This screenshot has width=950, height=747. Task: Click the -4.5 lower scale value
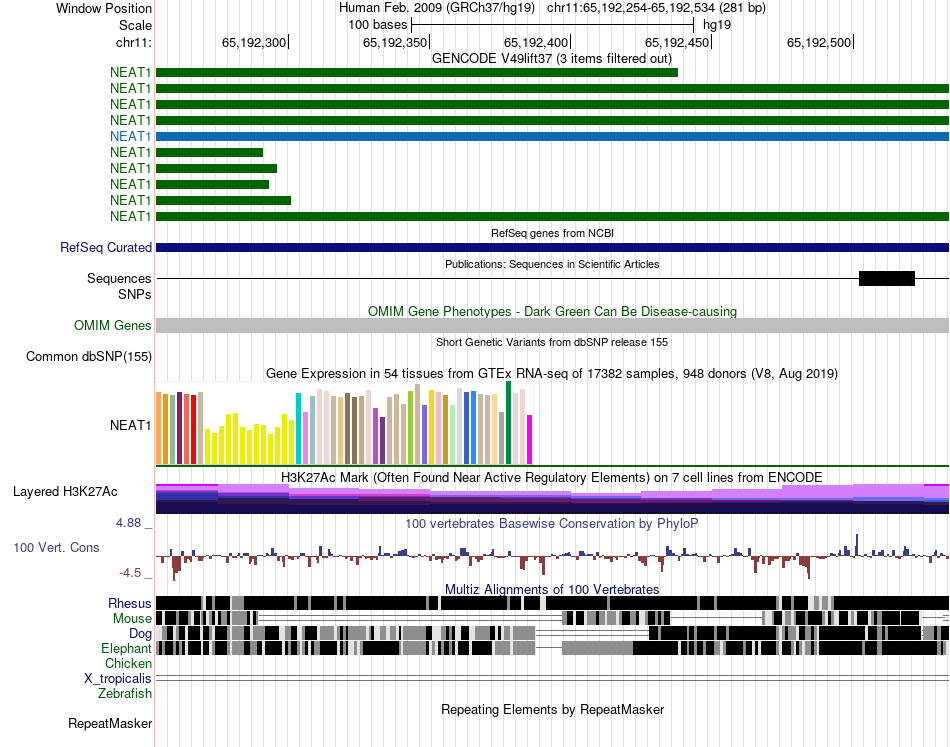pos(130,573)
